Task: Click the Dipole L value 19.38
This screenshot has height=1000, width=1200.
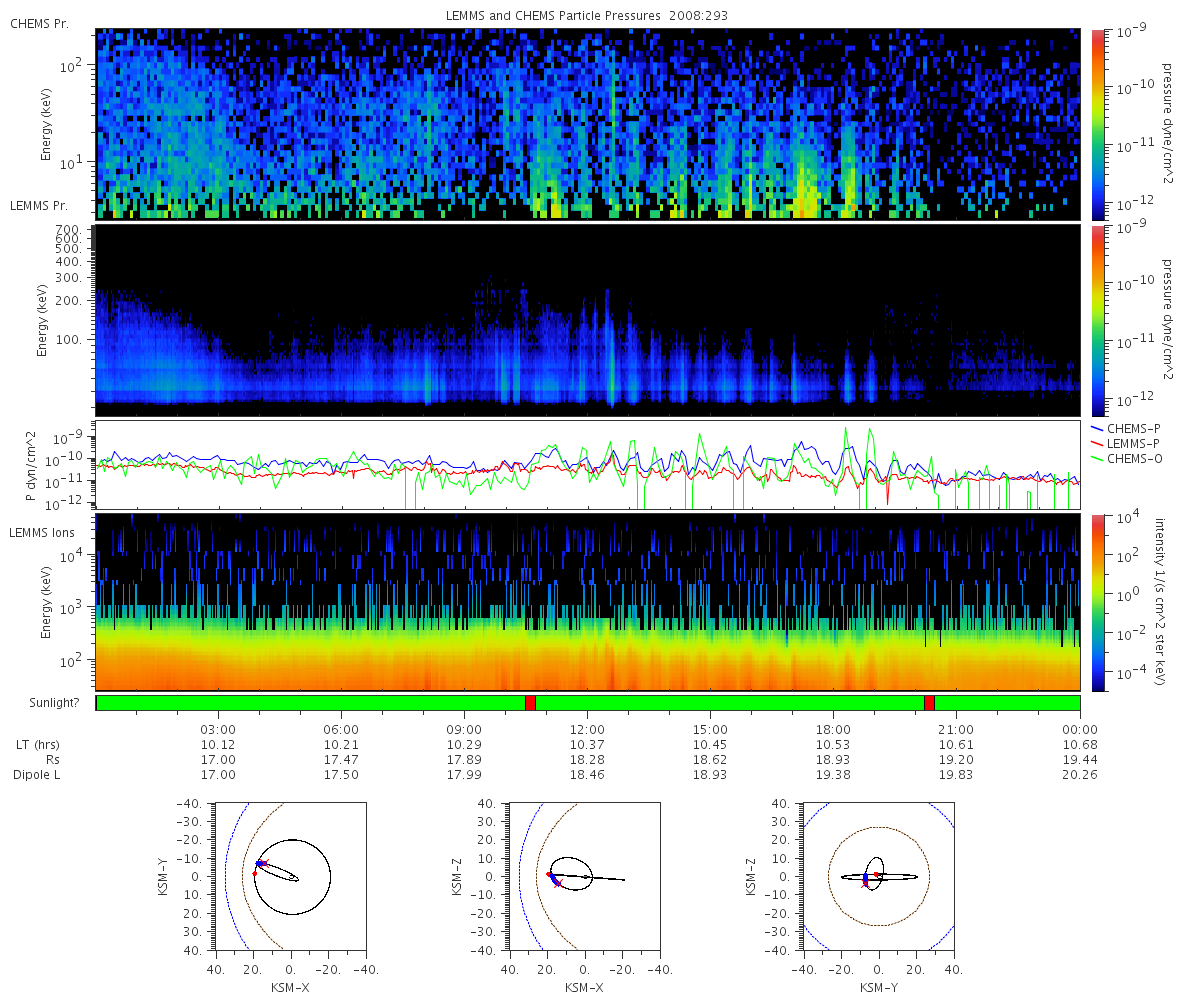Action: pos(833,775)
